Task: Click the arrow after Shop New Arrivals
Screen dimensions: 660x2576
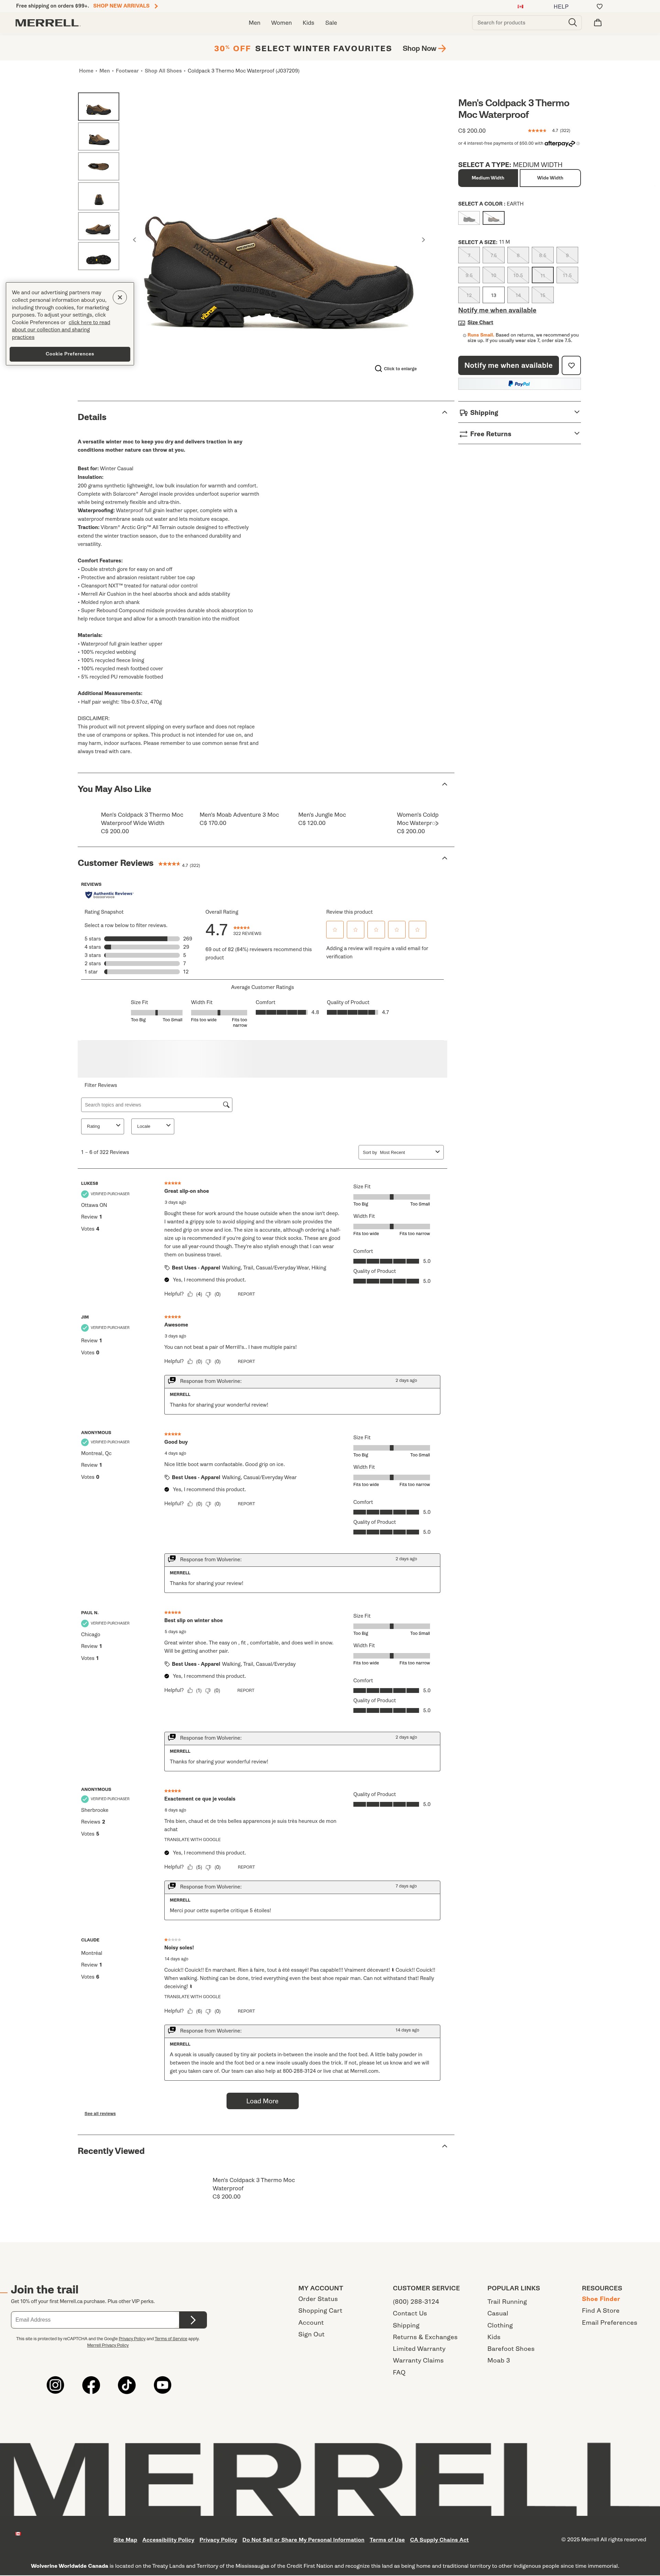Action: pos(156,6)
